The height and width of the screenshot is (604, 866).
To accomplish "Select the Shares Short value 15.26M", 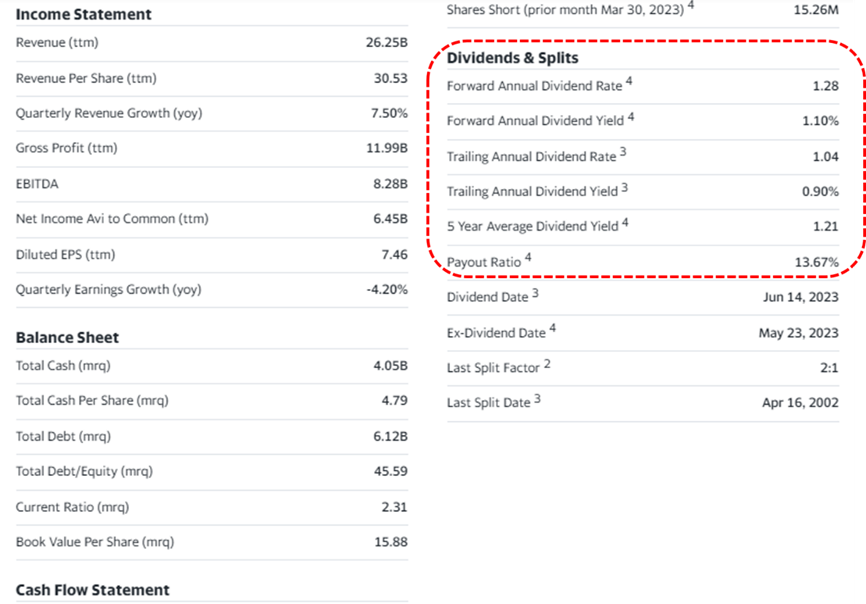I will 815,9.
